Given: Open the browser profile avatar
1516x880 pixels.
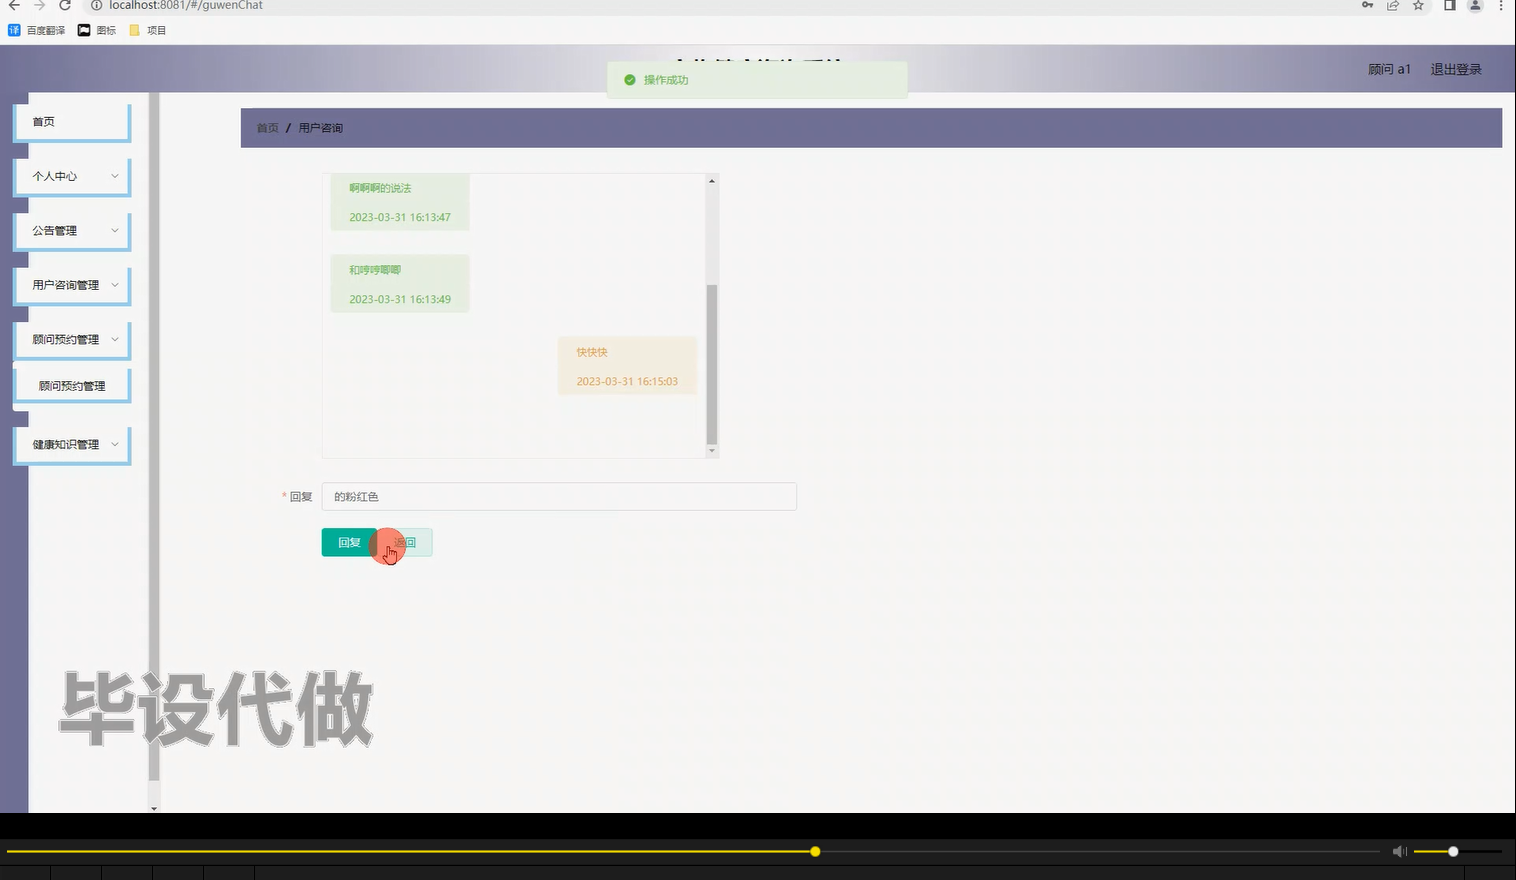Looking at the screenshot, I should pyautogui.click(x=1475, y=6).
